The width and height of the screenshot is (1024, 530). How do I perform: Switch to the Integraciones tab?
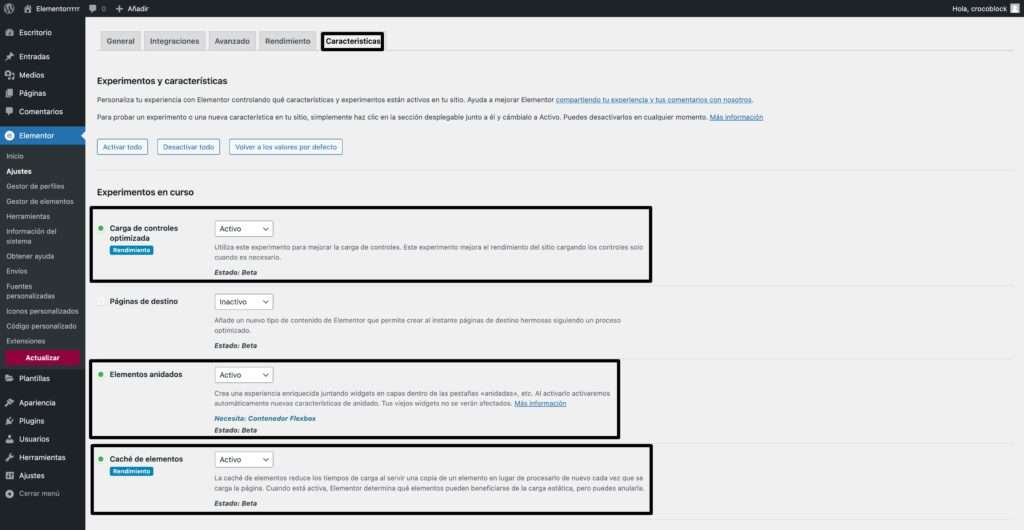174,41
